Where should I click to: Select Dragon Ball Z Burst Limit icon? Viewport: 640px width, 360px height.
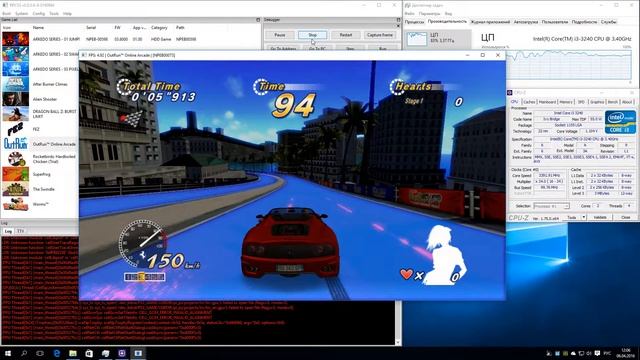coord(15,114)
